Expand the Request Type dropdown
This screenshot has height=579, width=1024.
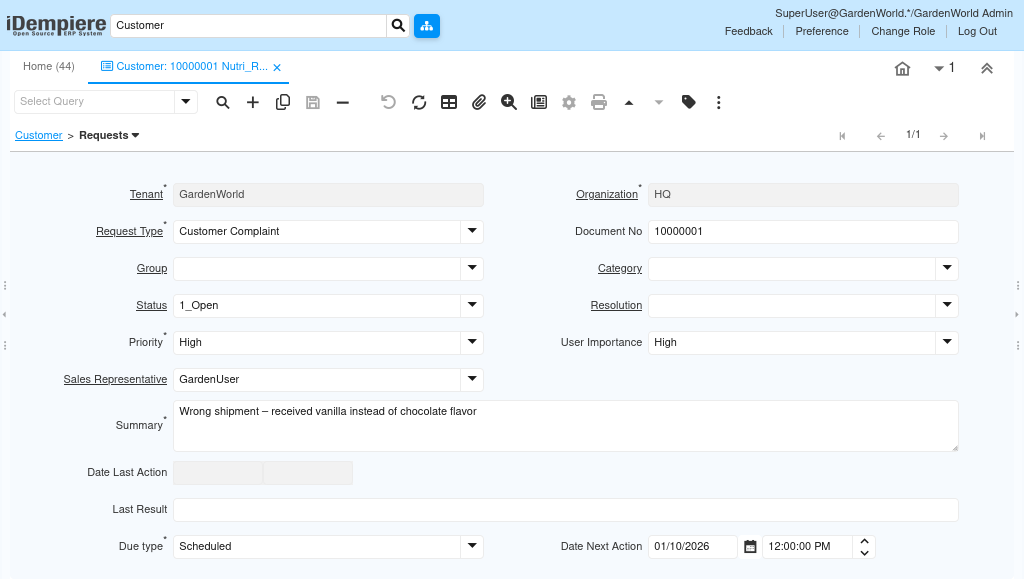pyautogui.click(x=472, y=231)
